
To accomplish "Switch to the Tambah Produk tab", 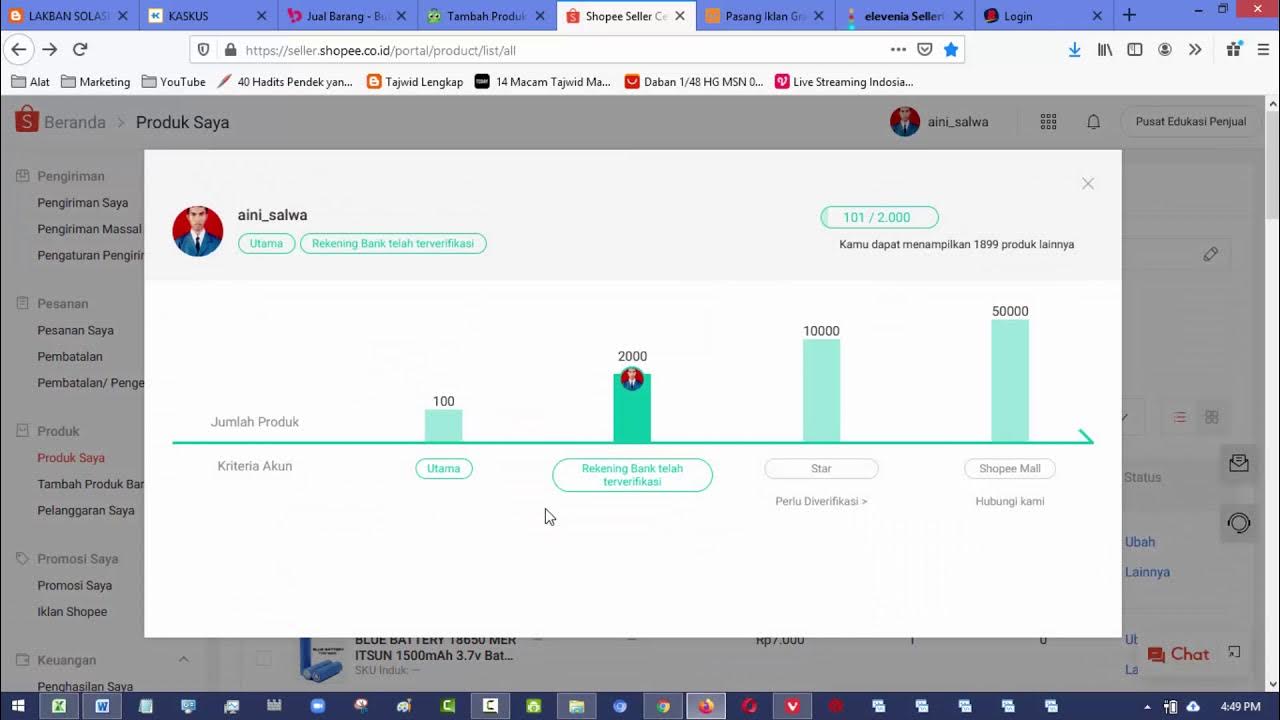I will 487,16.
